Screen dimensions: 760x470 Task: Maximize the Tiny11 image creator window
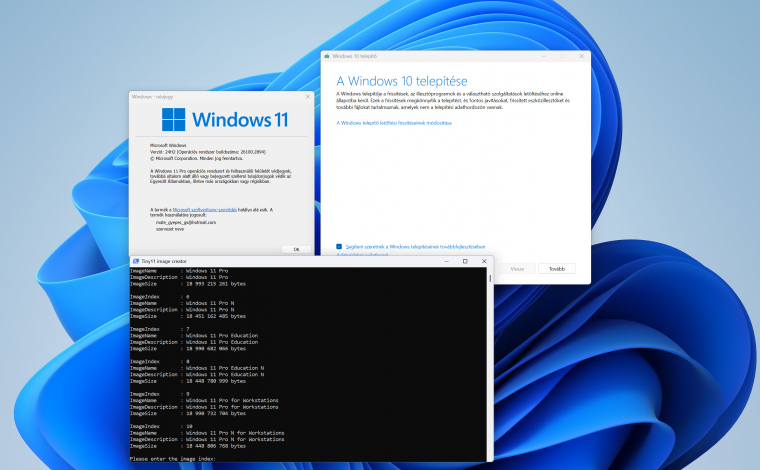pos(465,261)
